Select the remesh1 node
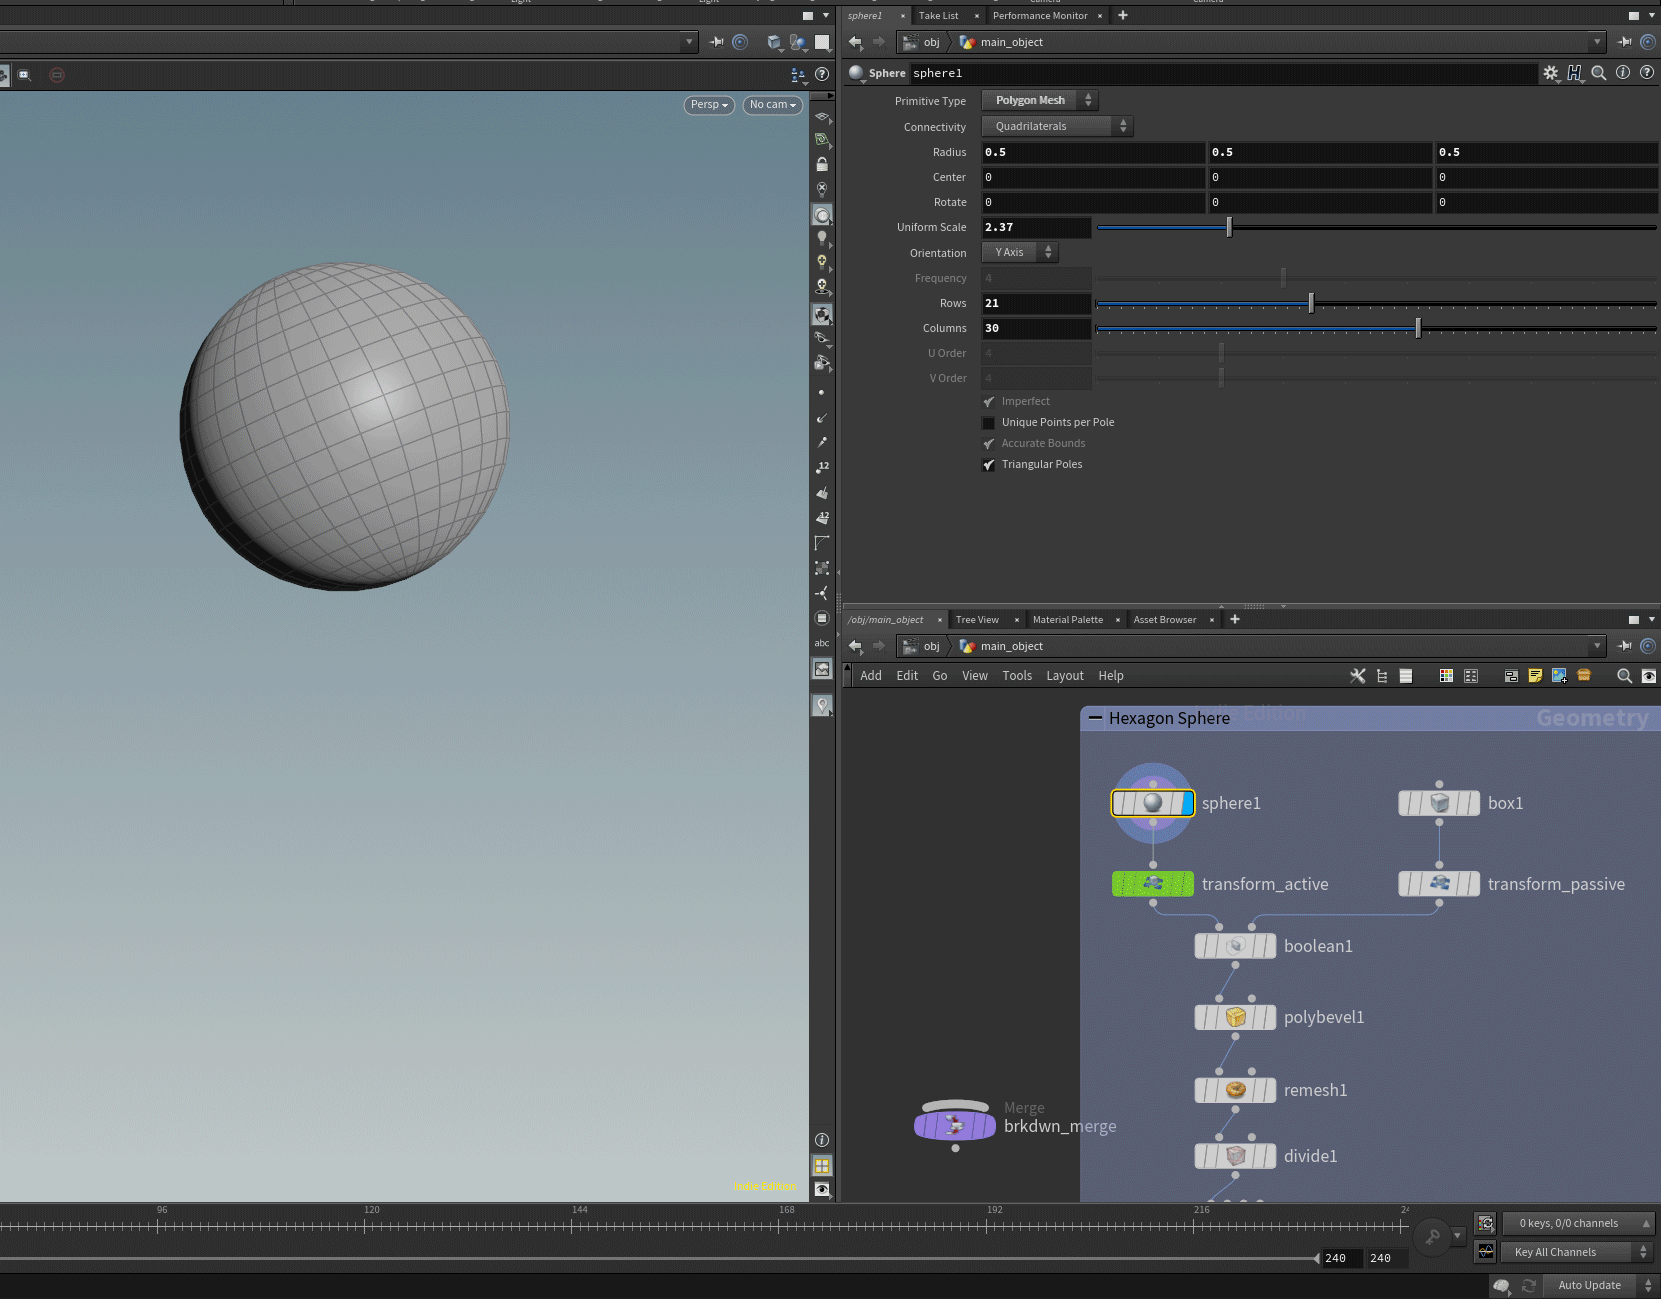Image resolution: width=1661 pixels, height=1299 pixels. [x=1235, y=1090]
